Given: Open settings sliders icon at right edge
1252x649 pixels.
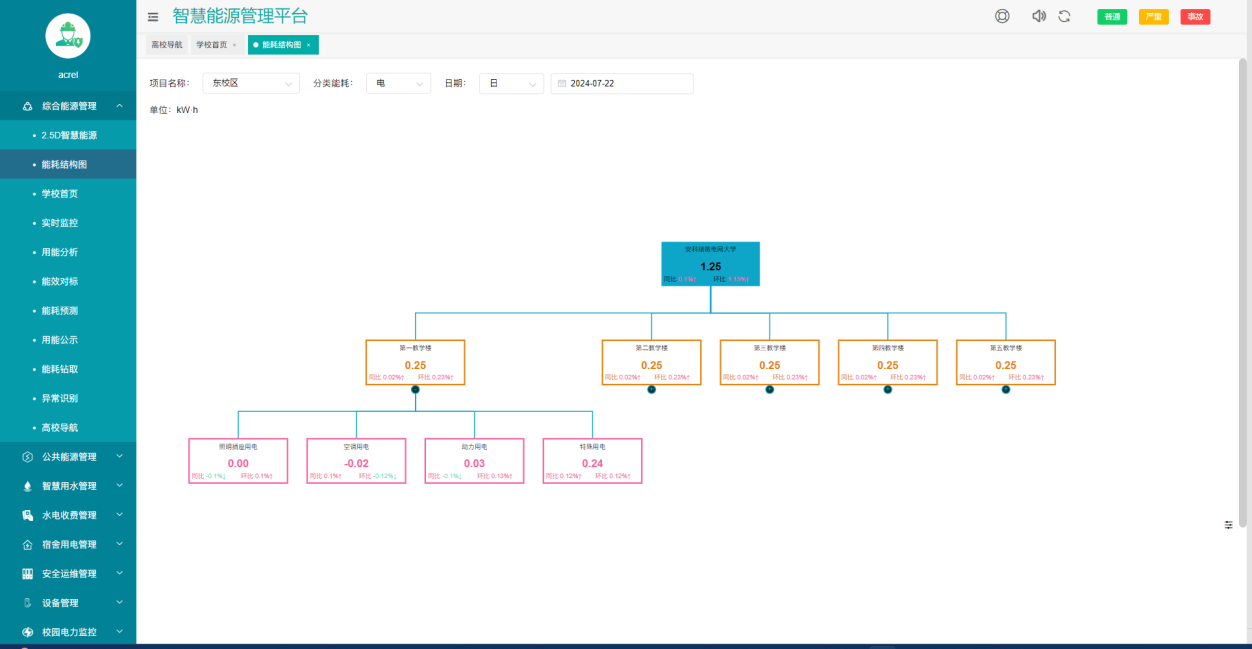Looking at the screenshot, I should tap(1229, 525).
